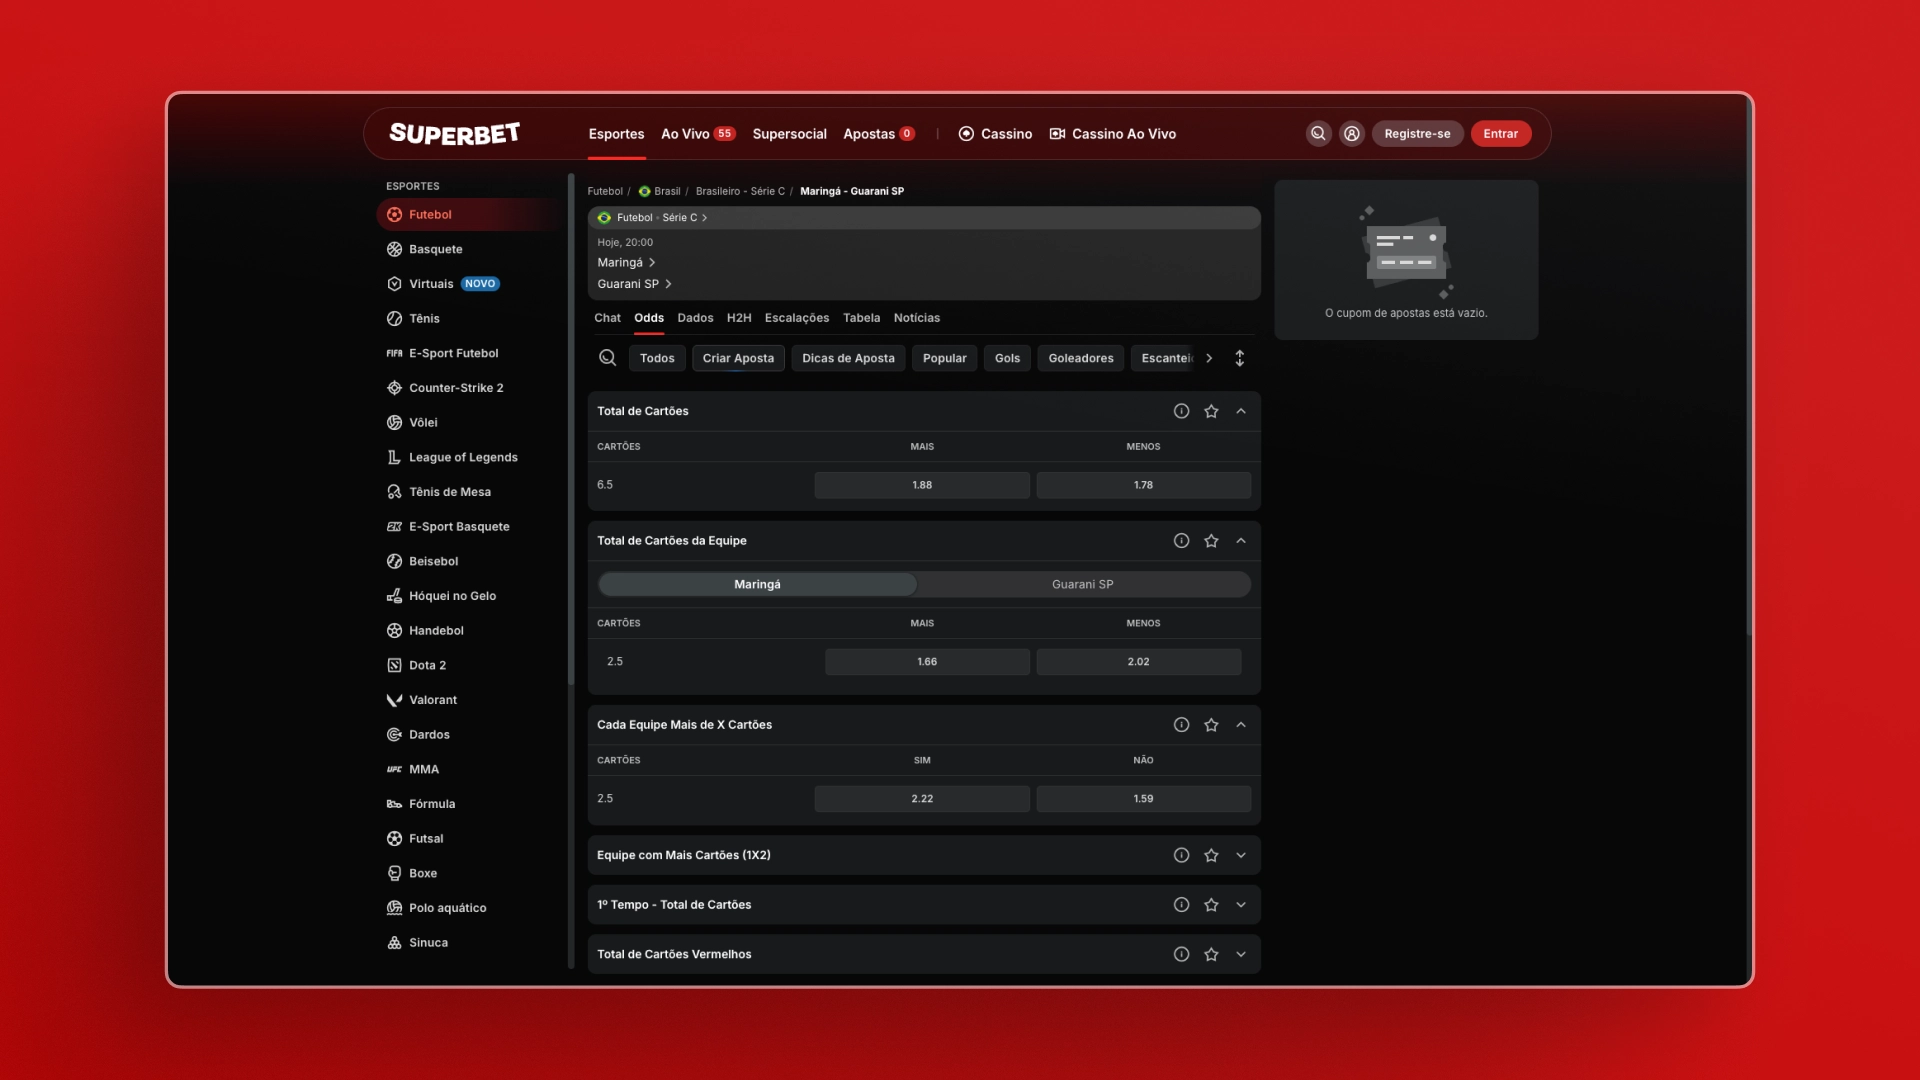Viewport: 1920px width, 1080px height.
Task: Open the Valorant icon
Action: [x=394, y=700]
